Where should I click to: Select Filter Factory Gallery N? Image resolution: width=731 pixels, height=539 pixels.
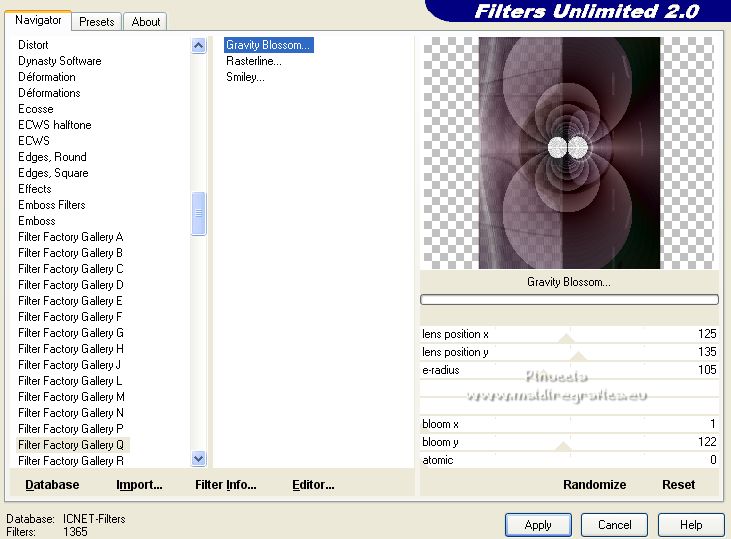[x=70, y=413]
